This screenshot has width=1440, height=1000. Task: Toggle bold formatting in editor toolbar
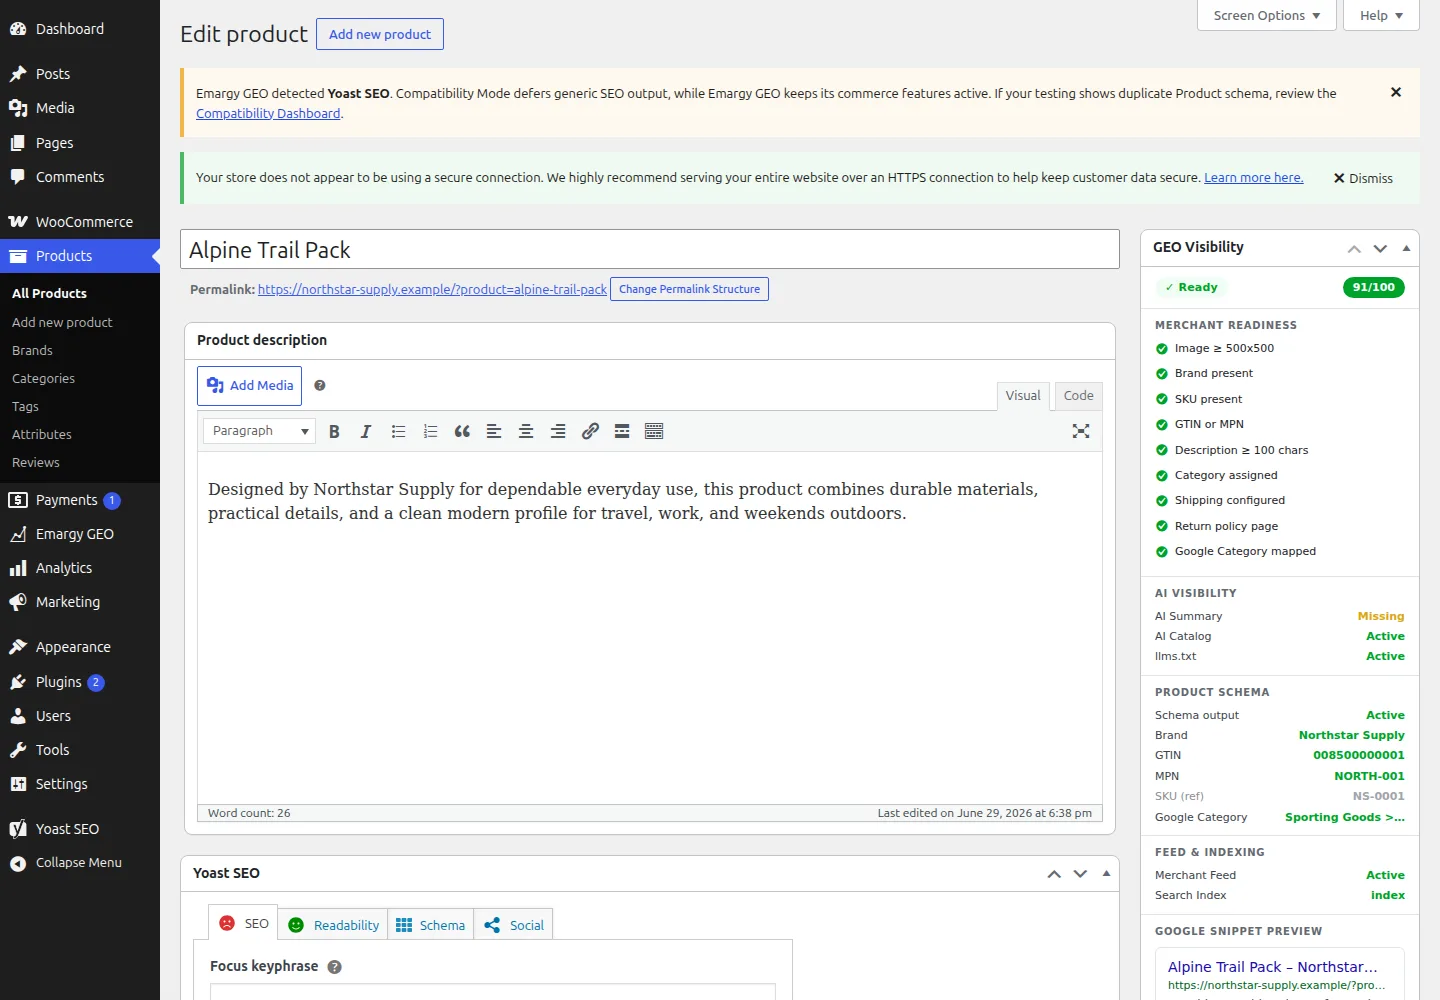[x=334, y=431]
